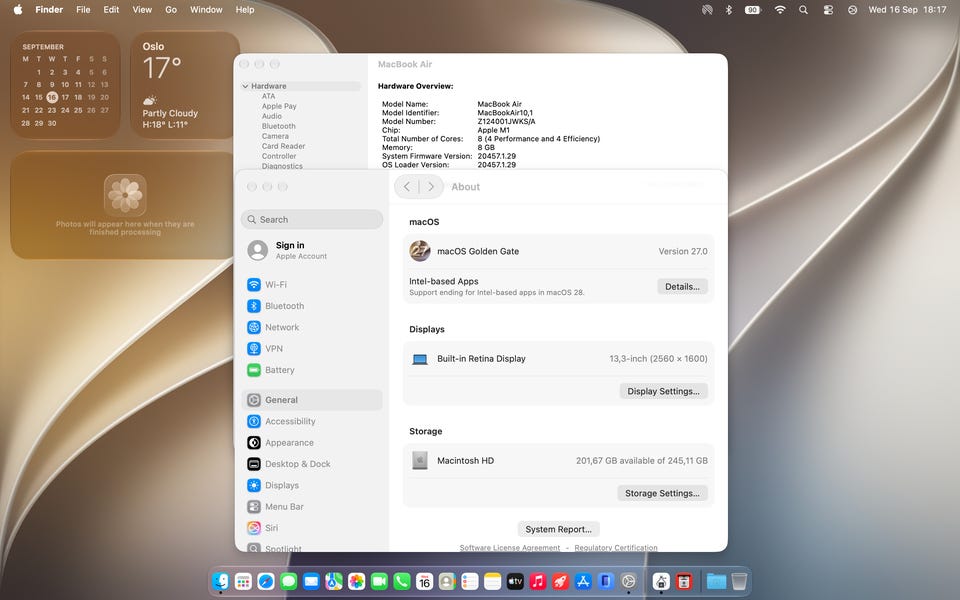Click the Storage Settings… button
The height and width of the screenshot is (600, 960).
click(x=662, y=493)
